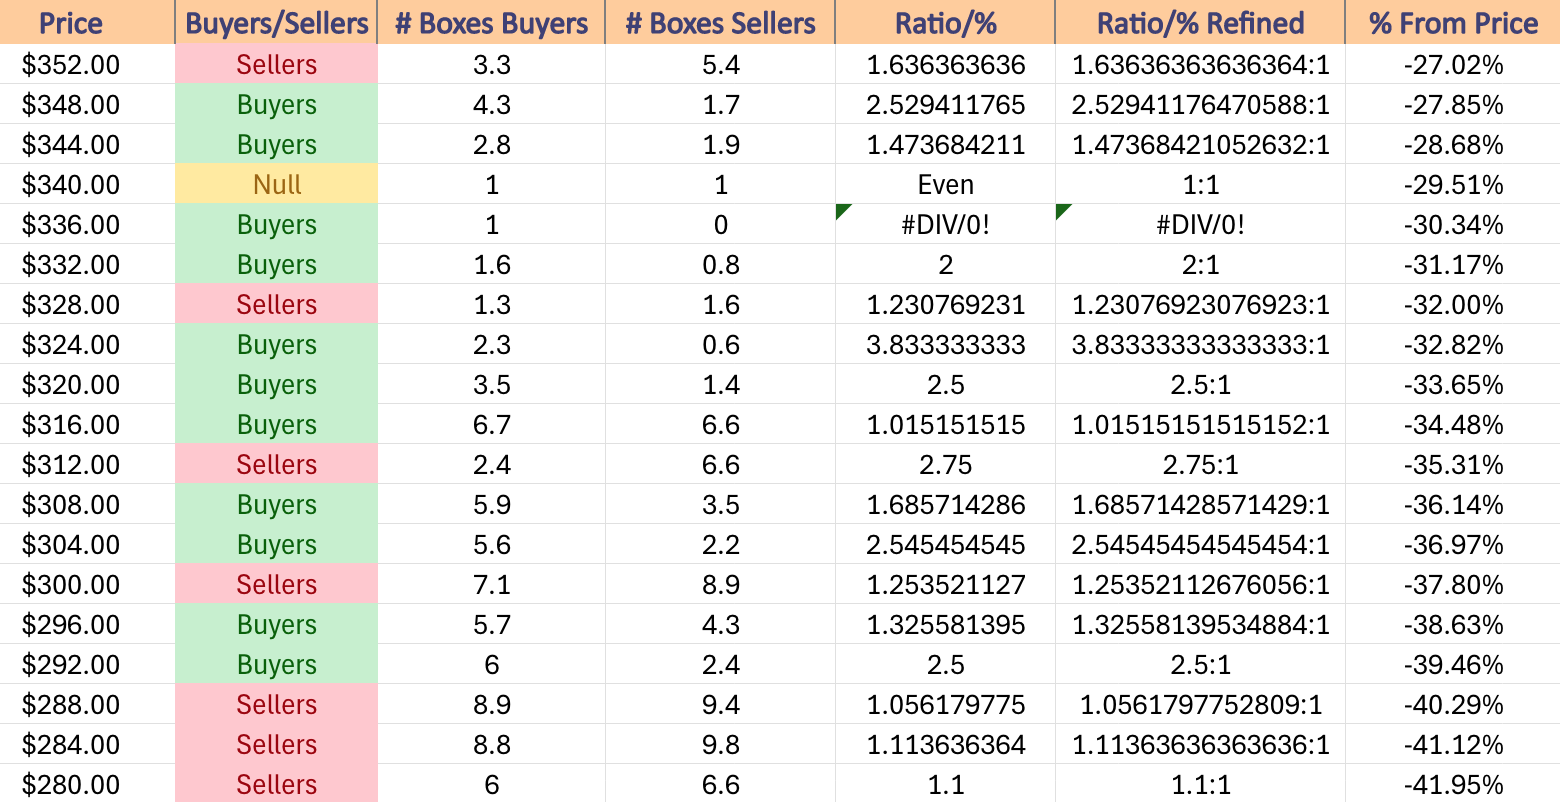1560x802 pixels.
Task: Select the -41.95% cell
Action: click(1453, 784)
